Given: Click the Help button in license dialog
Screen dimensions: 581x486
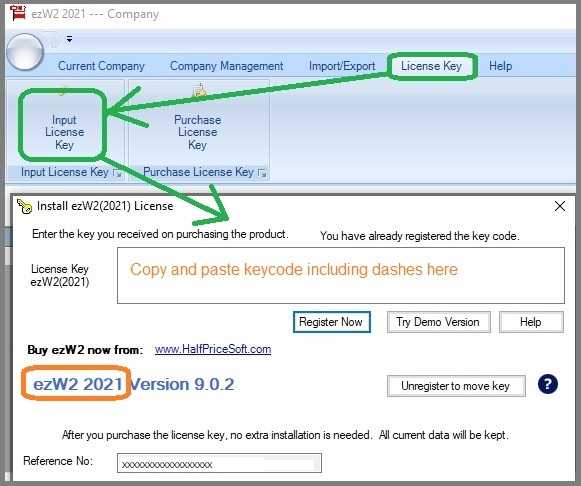Looking at the screenshot, I should (531, 322).
